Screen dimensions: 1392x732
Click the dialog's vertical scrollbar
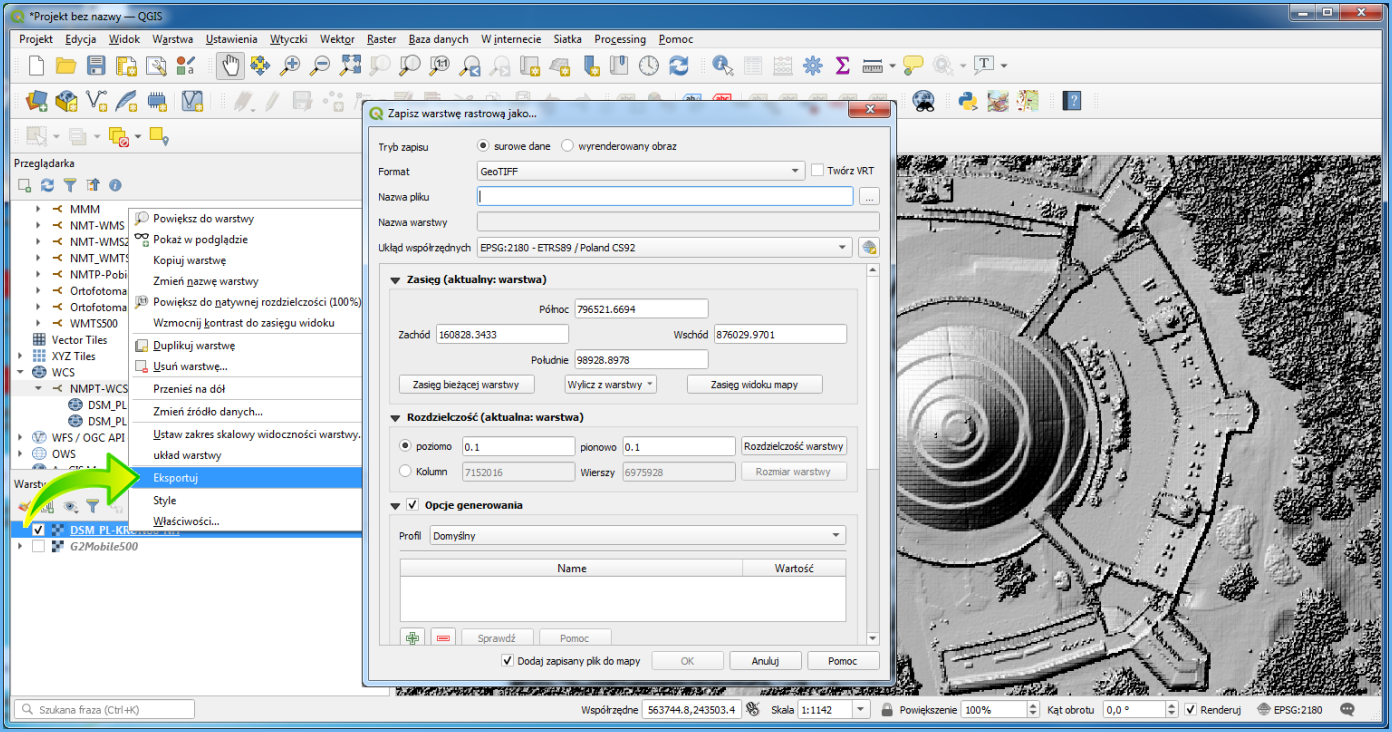pyautogui.click(x=872, y=455)
